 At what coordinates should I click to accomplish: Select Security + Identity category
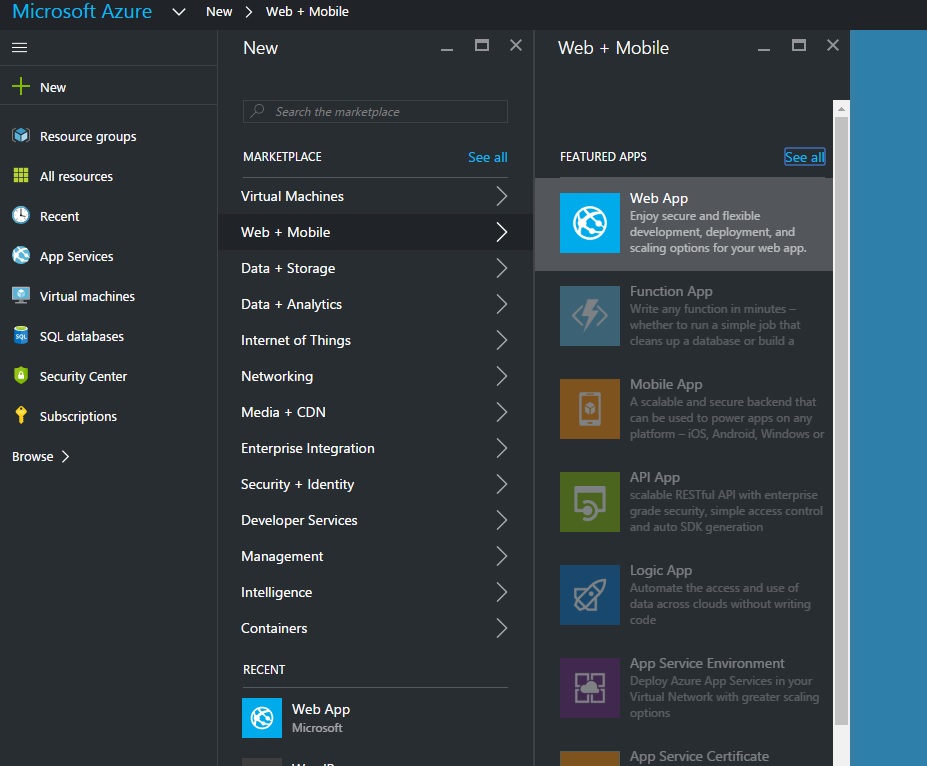375,485
